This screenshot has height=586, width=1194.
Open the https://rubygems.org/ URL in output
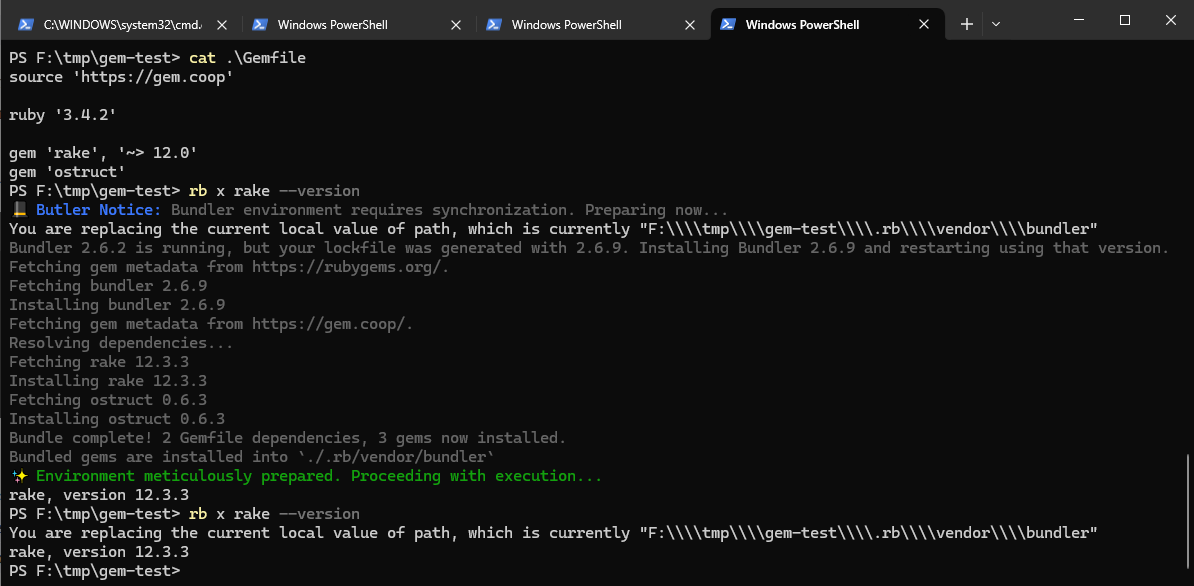pos(350,267)
